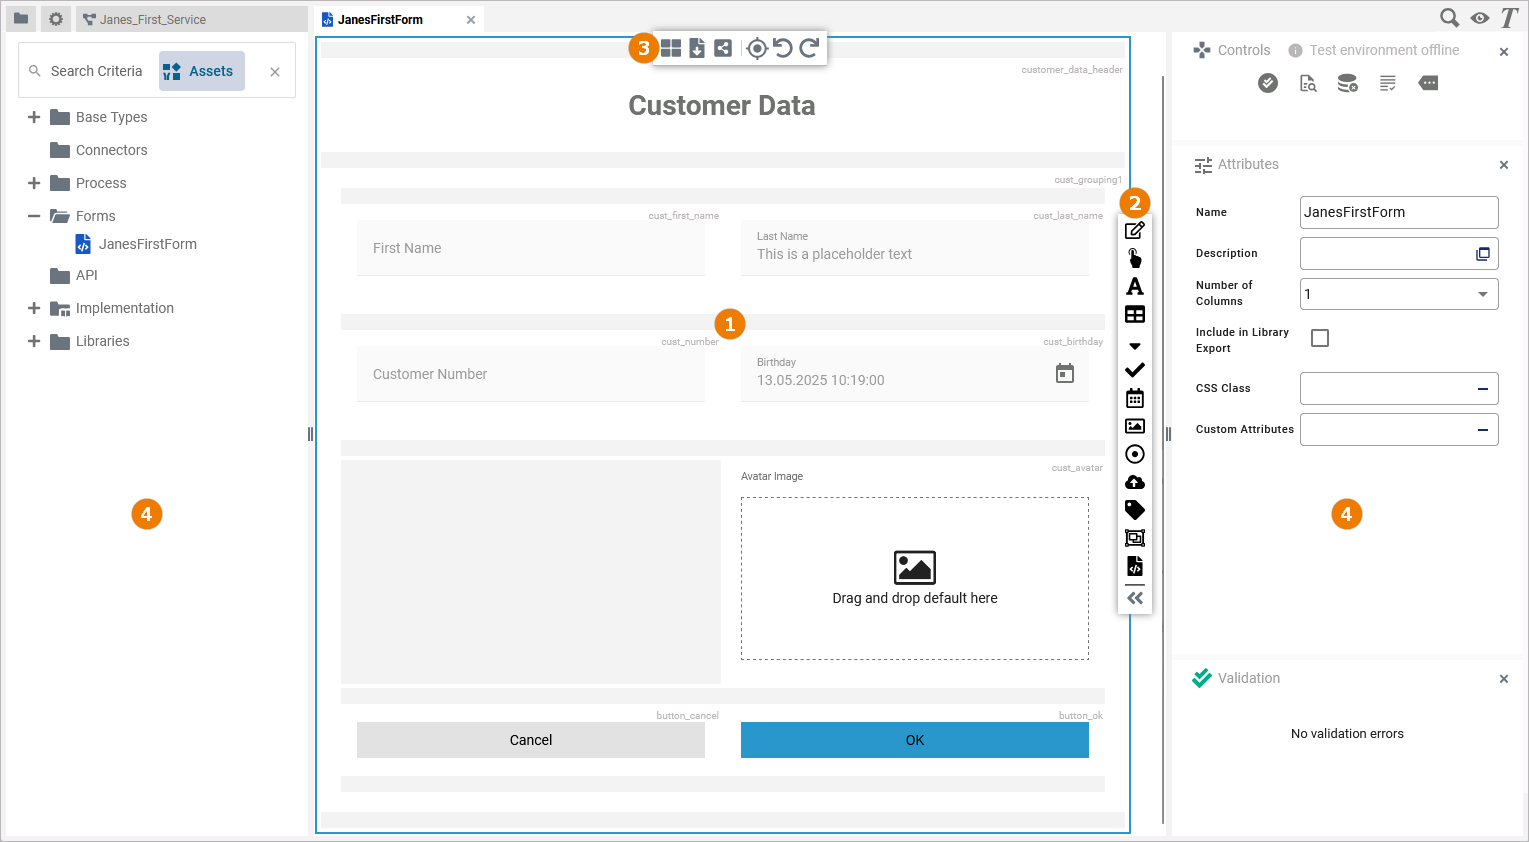Click the redo icon in form toolbar
Screen dimensions: 1529x842
click(809, 48)
